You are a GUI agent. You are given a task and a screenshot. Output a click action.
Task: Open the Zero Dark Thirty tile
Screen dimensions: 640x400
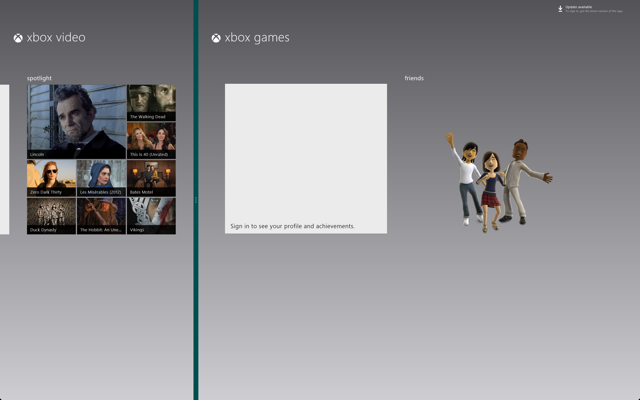click(x=51, y=178)
